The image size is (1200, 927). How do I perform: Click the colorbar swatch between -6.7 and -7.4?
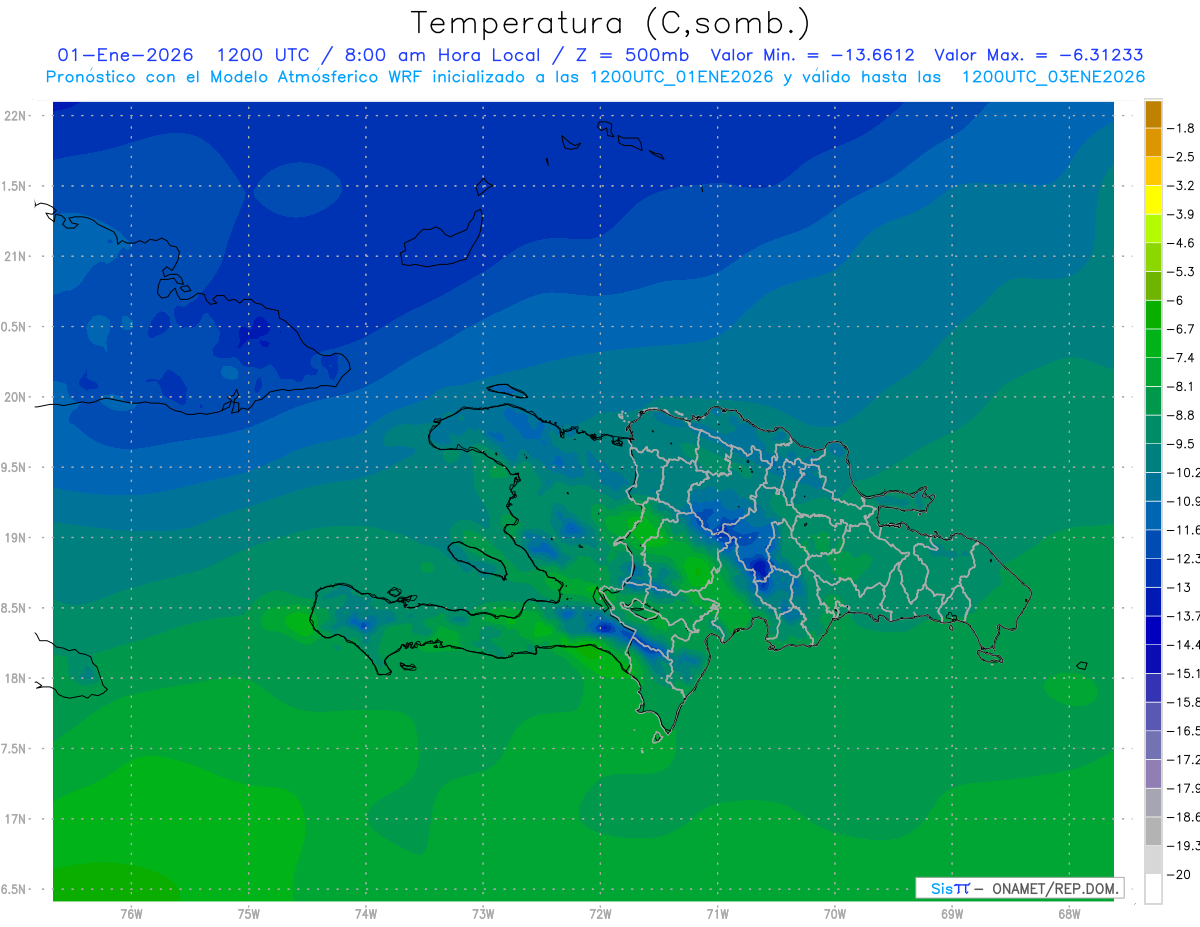(1153, 343)
